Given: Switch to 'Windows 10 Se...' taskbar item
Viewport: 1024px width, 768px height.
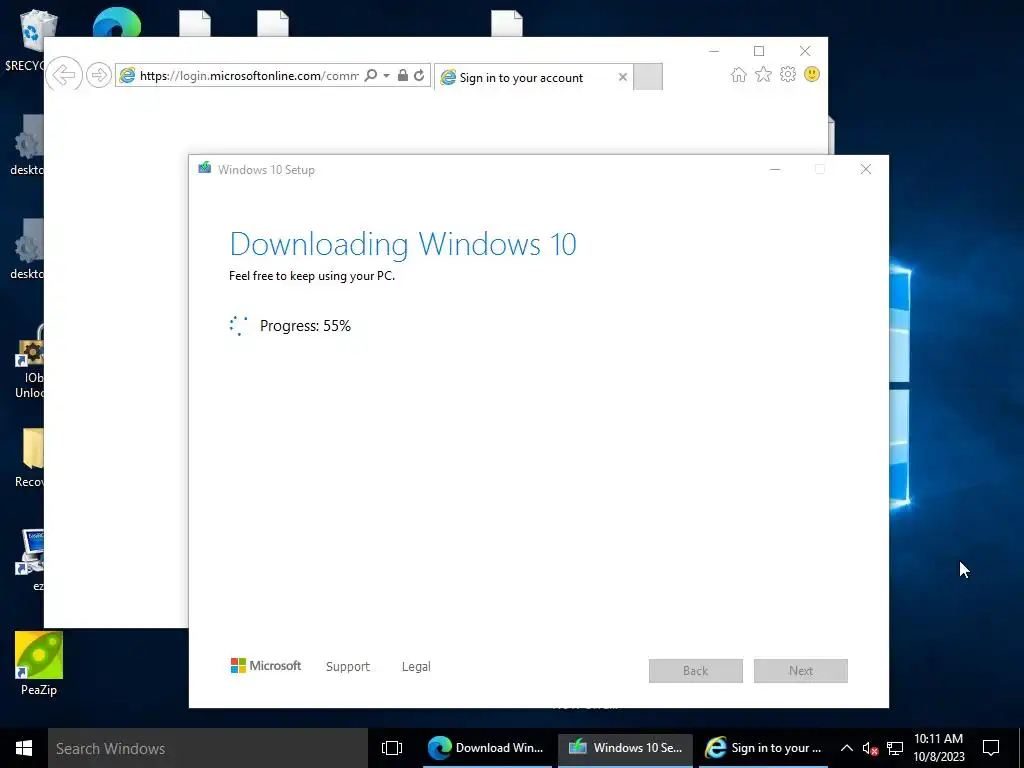Looking at the screenshot, I should (x=625, y=748).
